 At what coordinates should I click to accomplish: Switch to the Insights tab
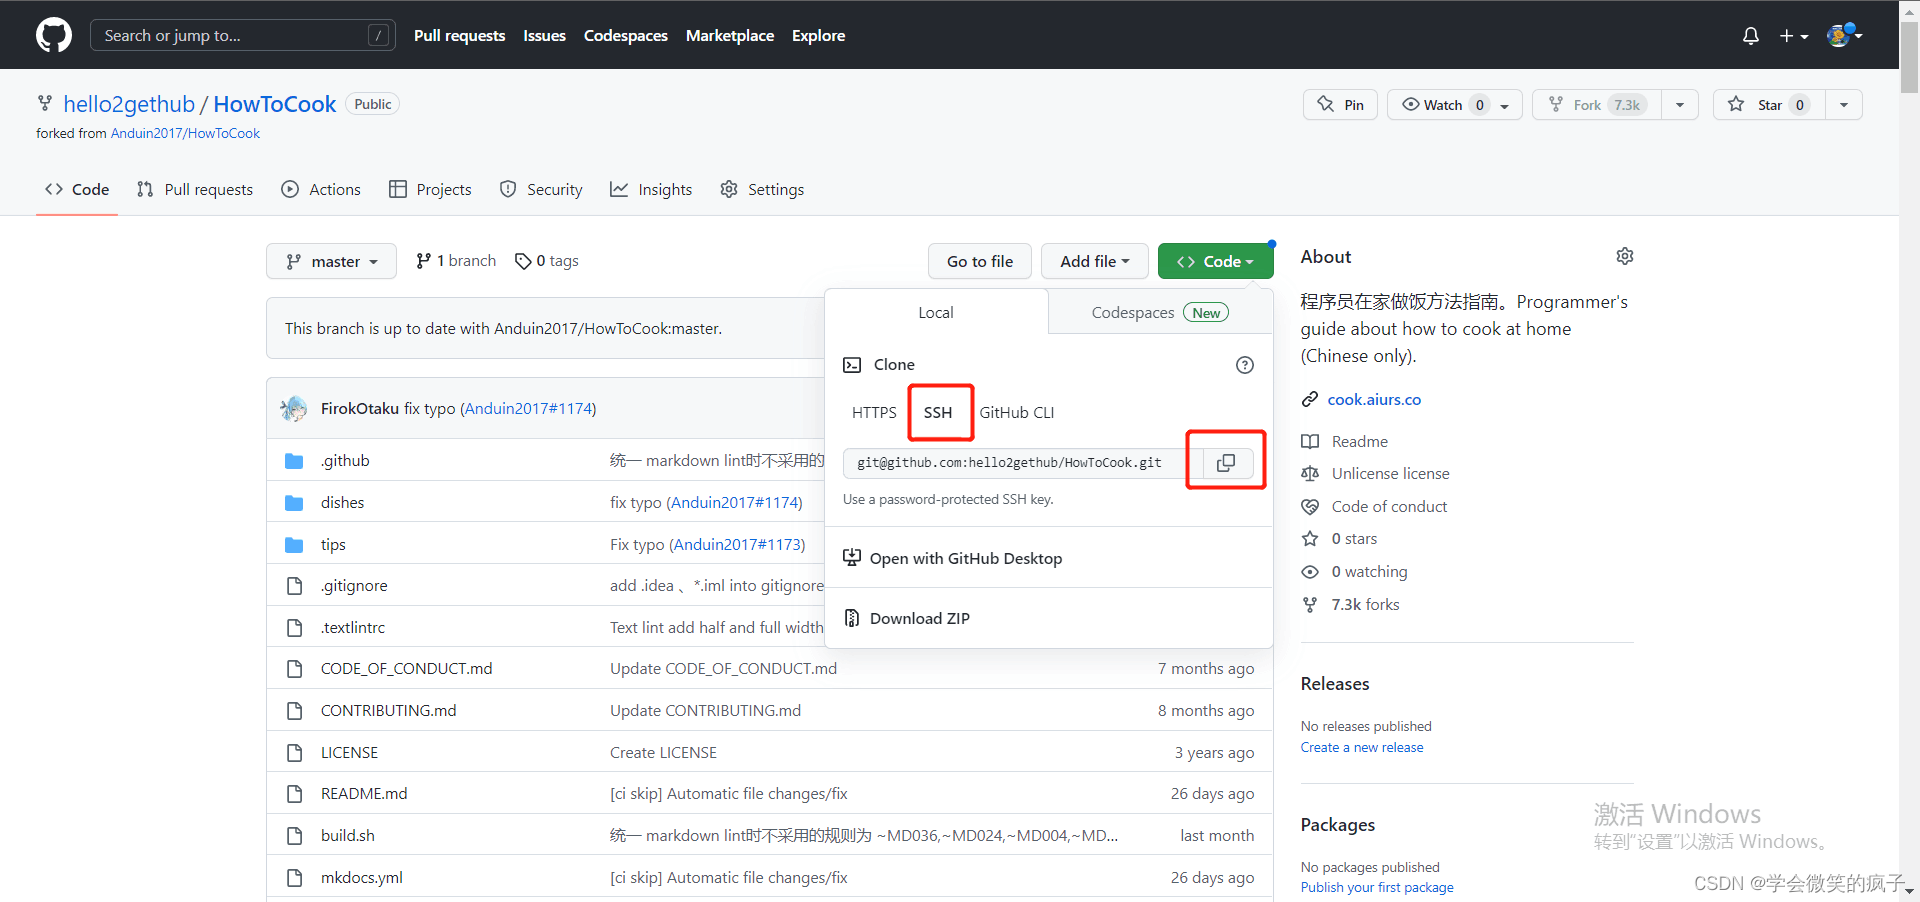[651, 189]
